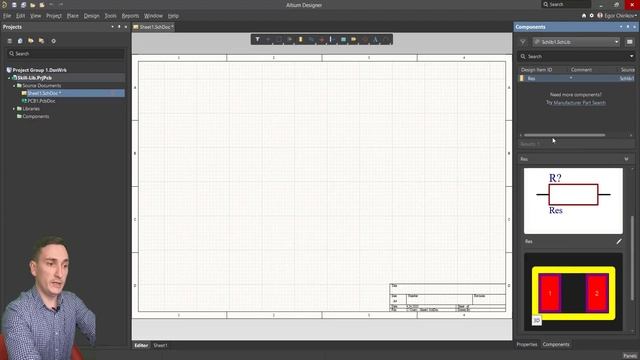This screenshot has width=640, height=360.
Task: Click the save icon in the title bar
Action: coord(14,5)
